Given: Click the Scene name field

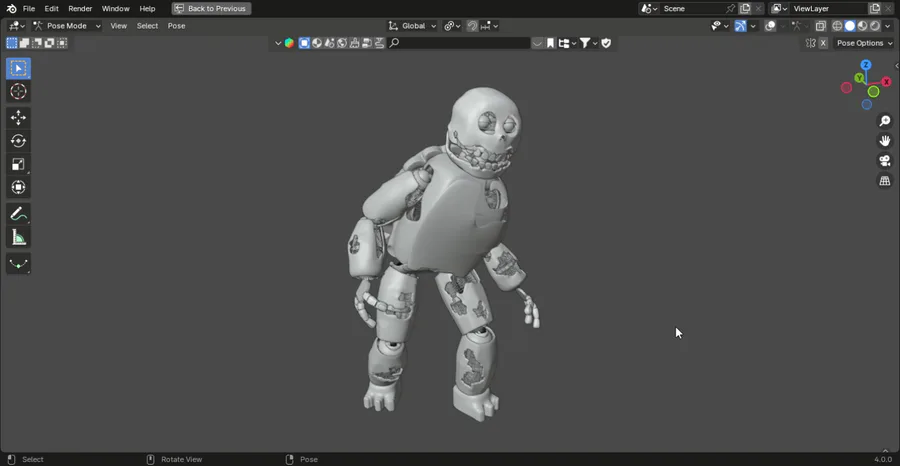Looking at the screenshot, I should pyautogui.click(x=692, y=9).
